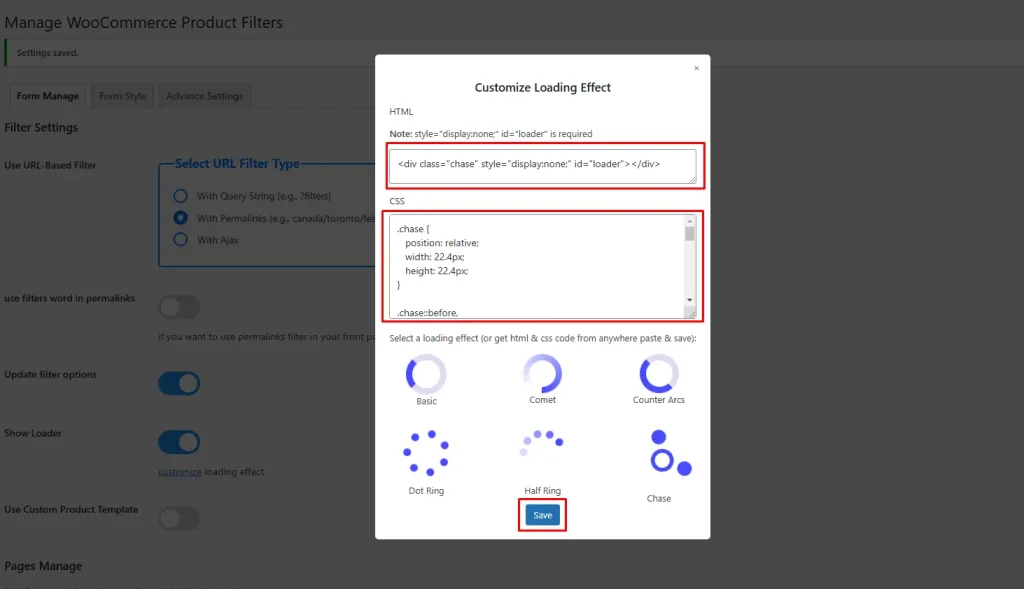1024x589 pixels.
Task: Click the Settings saved notice text
Action: (x=47, y=53)
